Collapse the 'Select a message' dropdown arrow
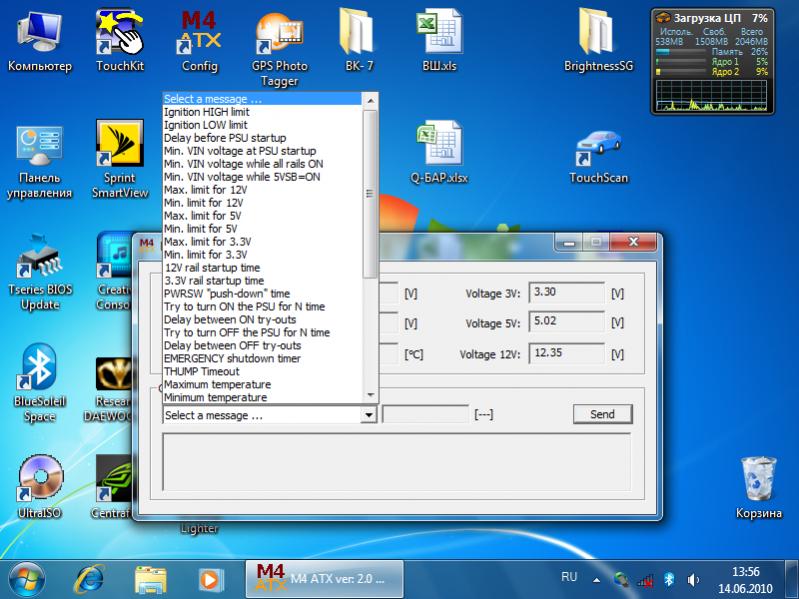The height and width of the screenshot is (599, 799). 368,415
